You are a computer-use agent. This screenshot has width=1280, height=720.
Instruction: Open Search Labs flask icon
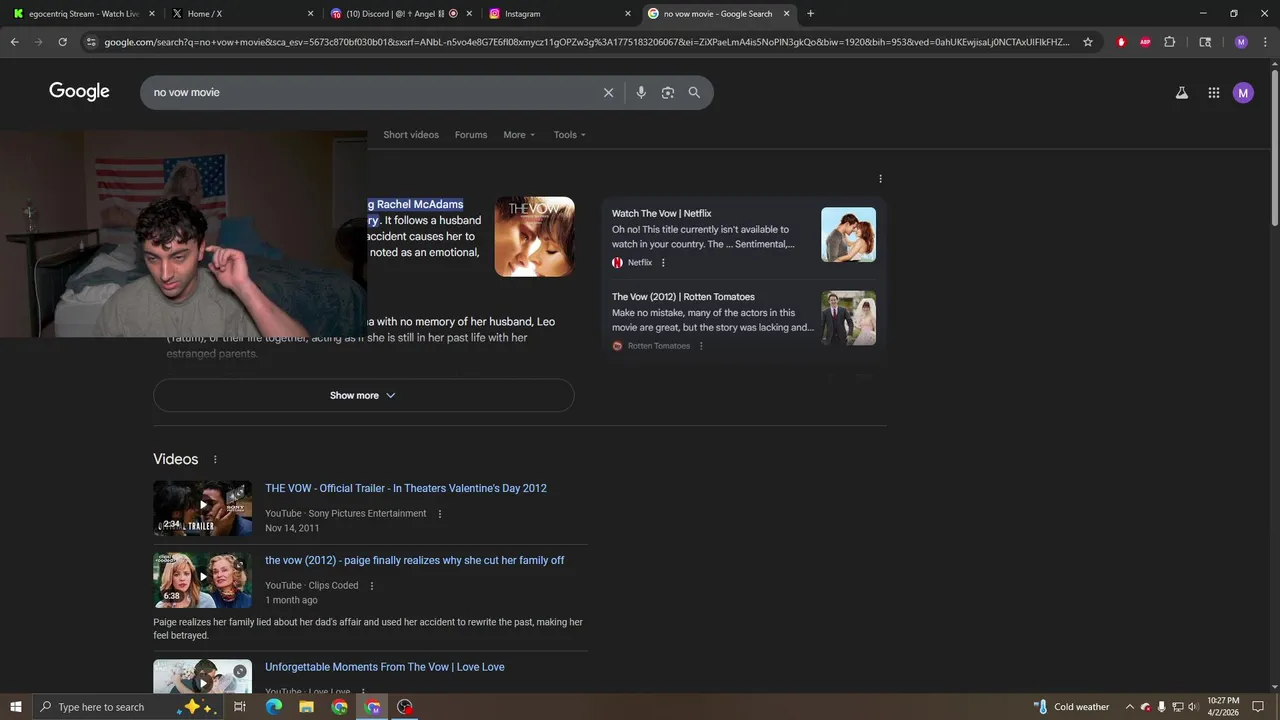[x=1181, y=93]
